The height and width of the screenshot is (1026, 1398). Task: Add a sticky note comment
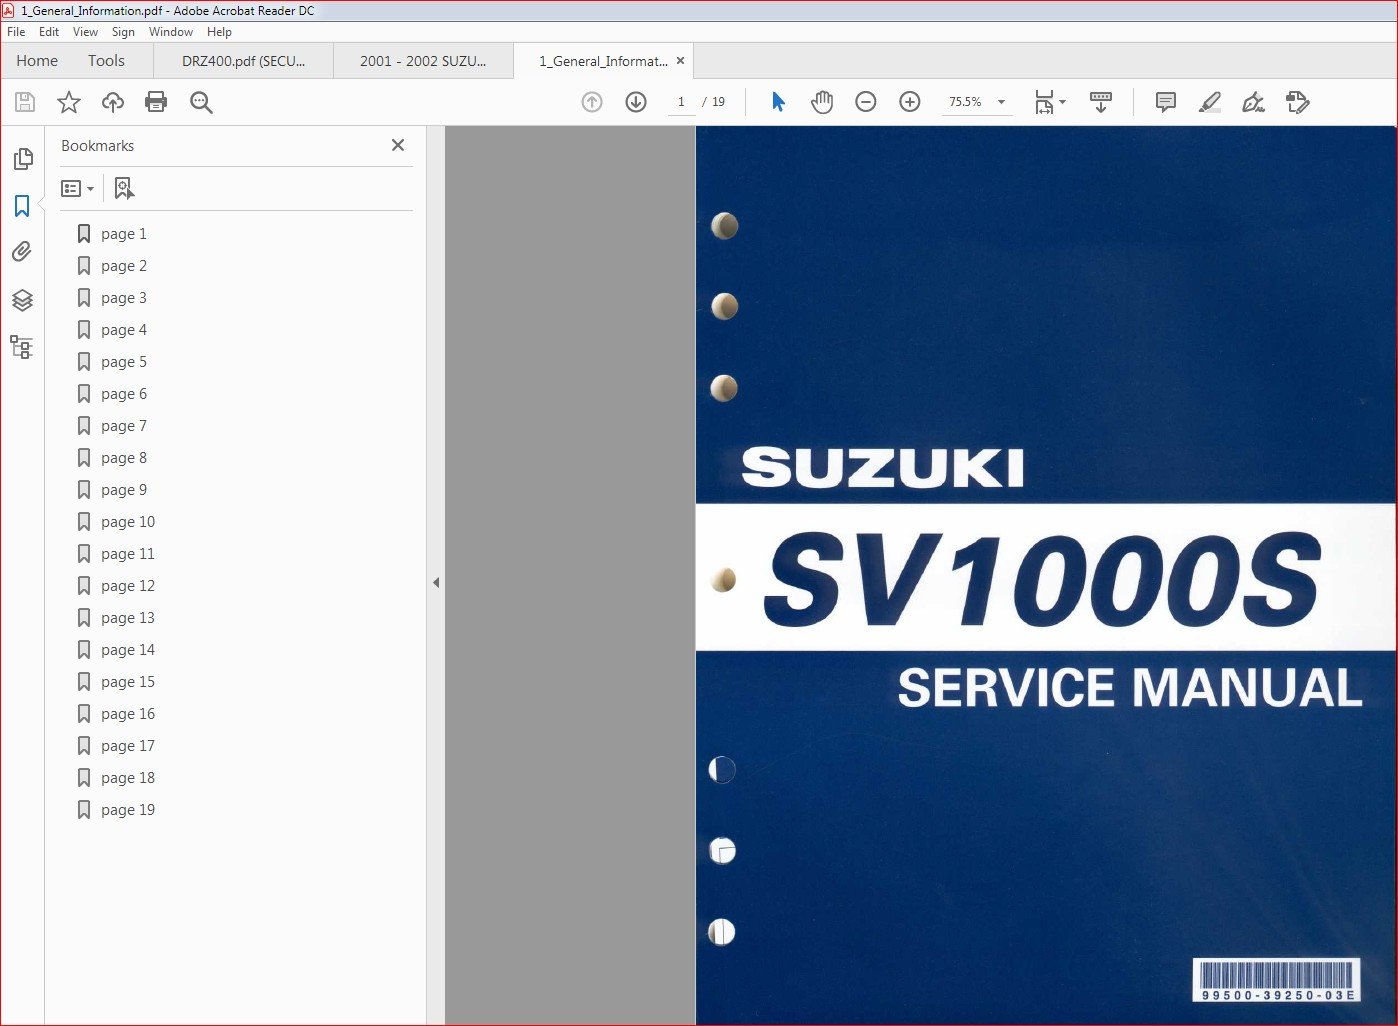click(1165, 102)
